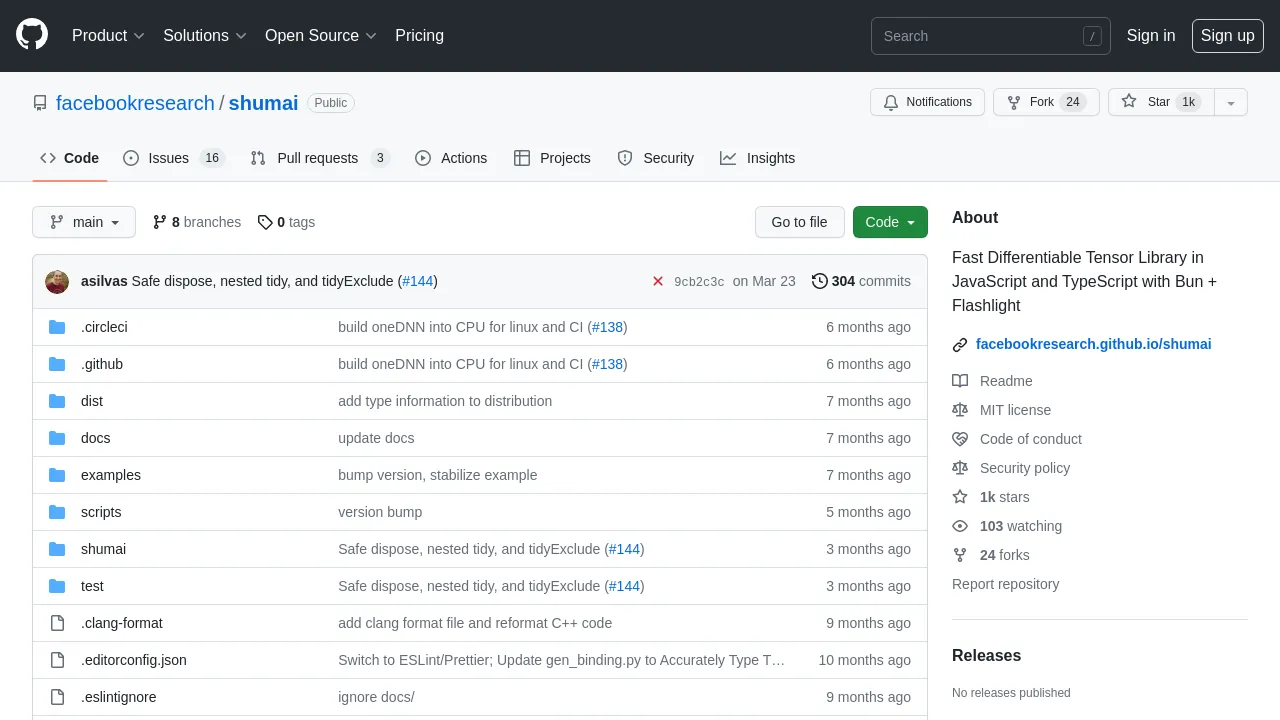Image resolution: width=1280 pixels, height=720 pixels.
Task: Click Report repository link
Action: (x=1005, y=584)
